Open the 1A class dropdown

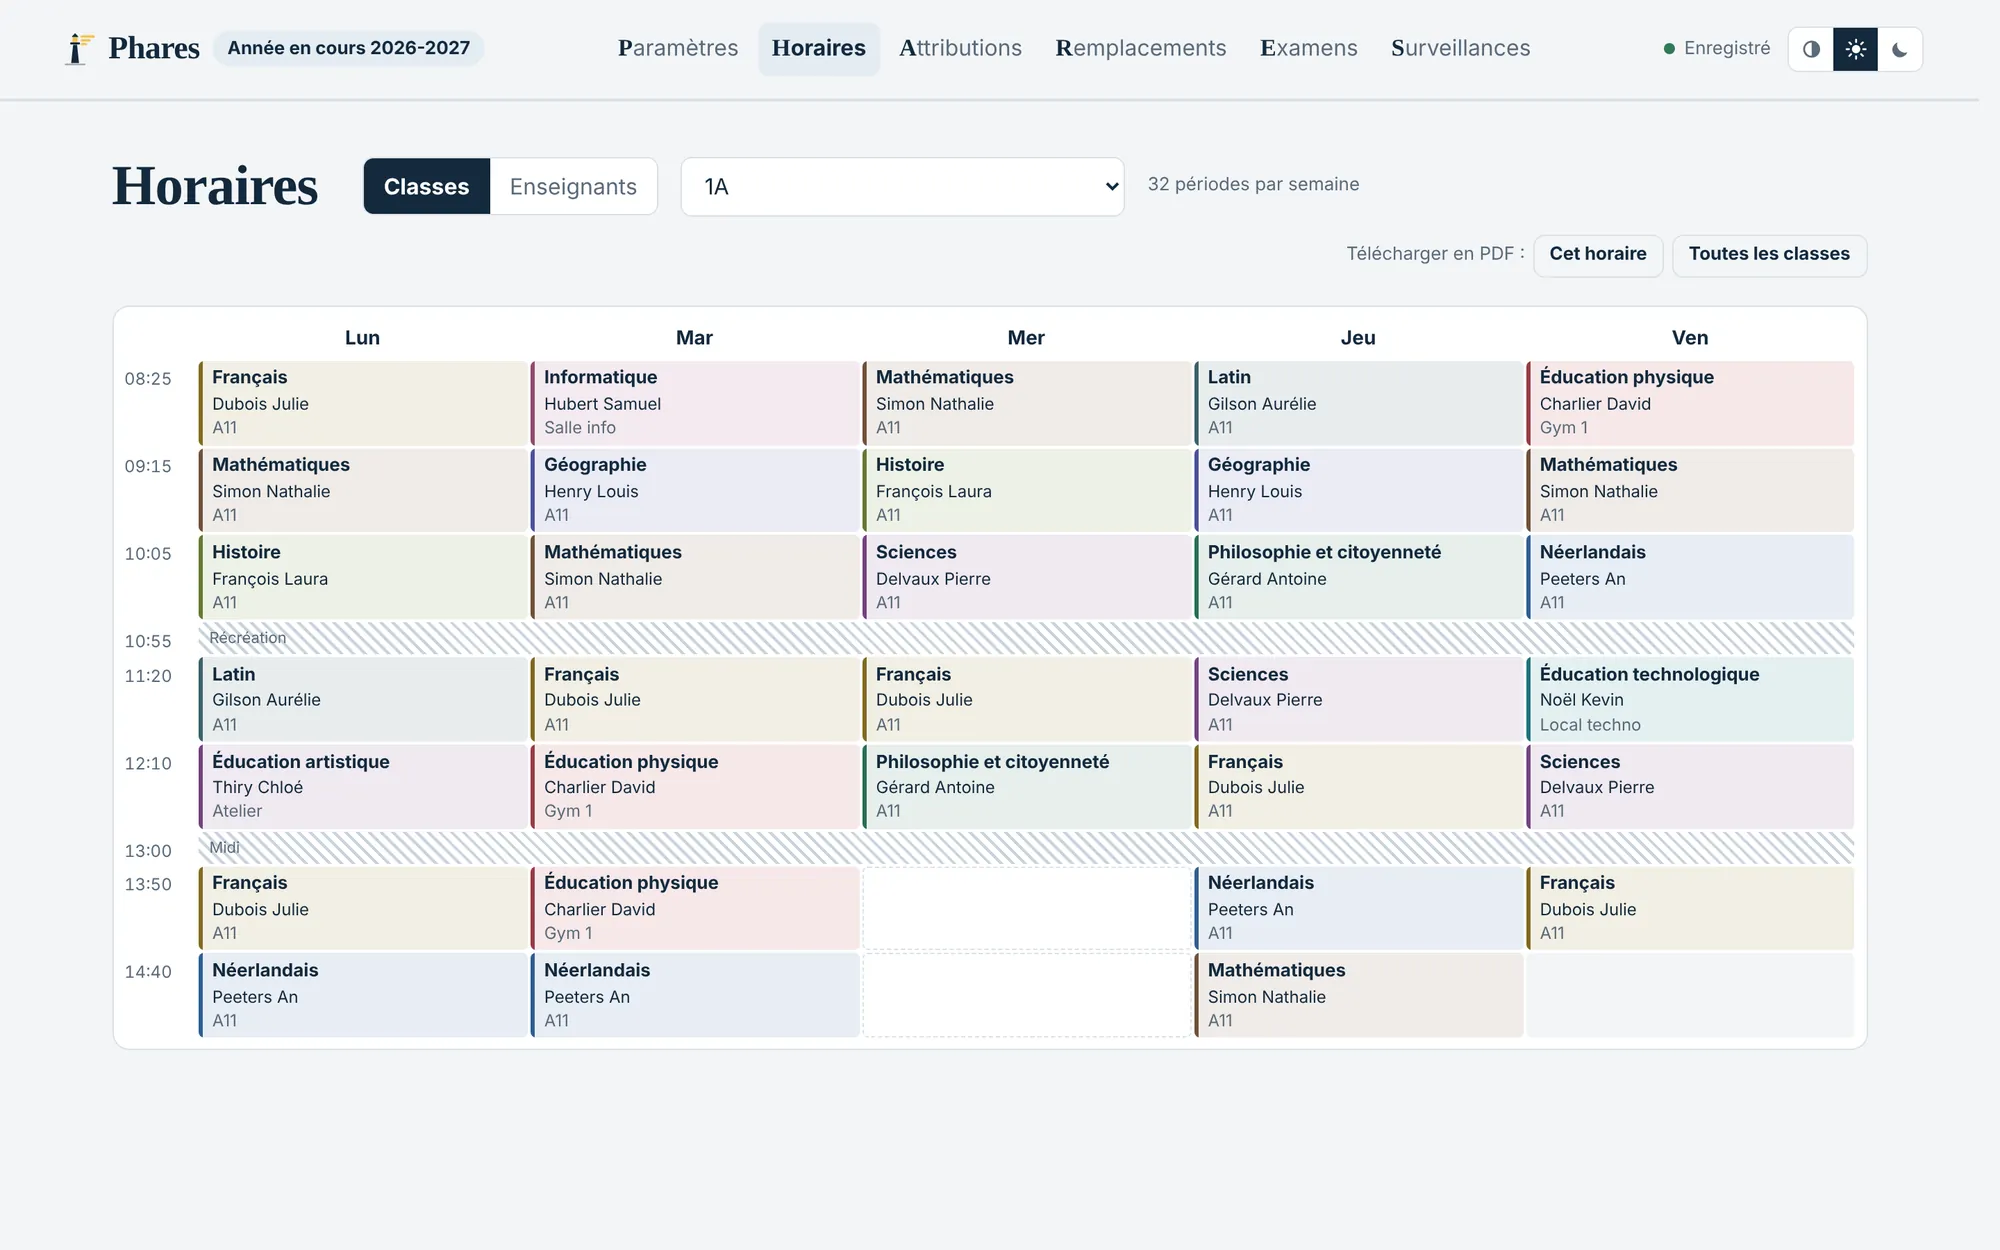click(902, 186)
